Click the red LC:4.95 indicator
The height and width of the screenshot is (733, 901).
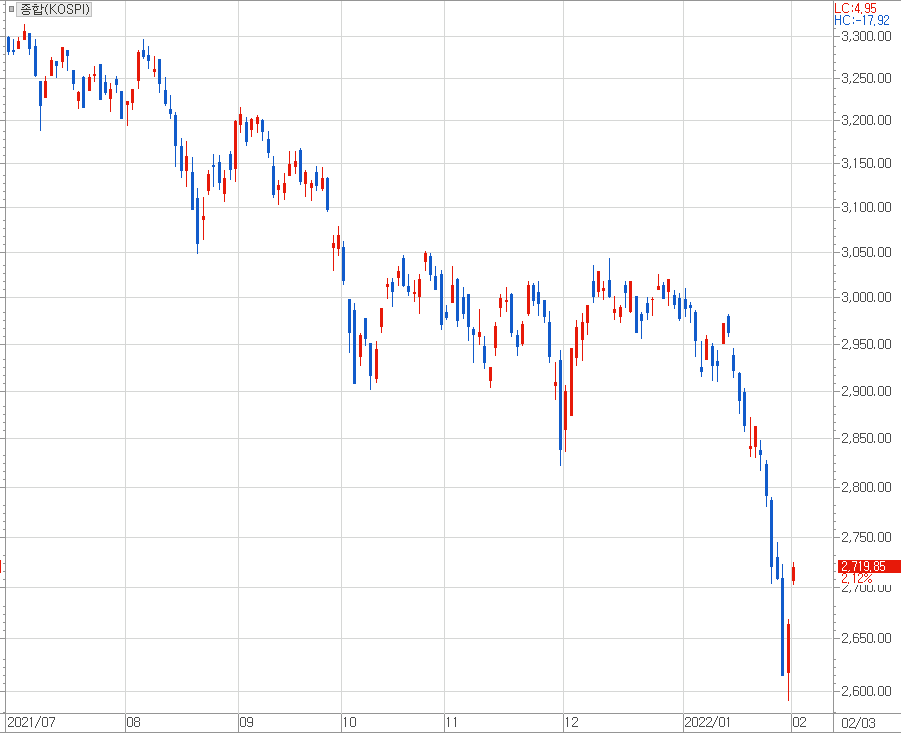click(855, 7)
